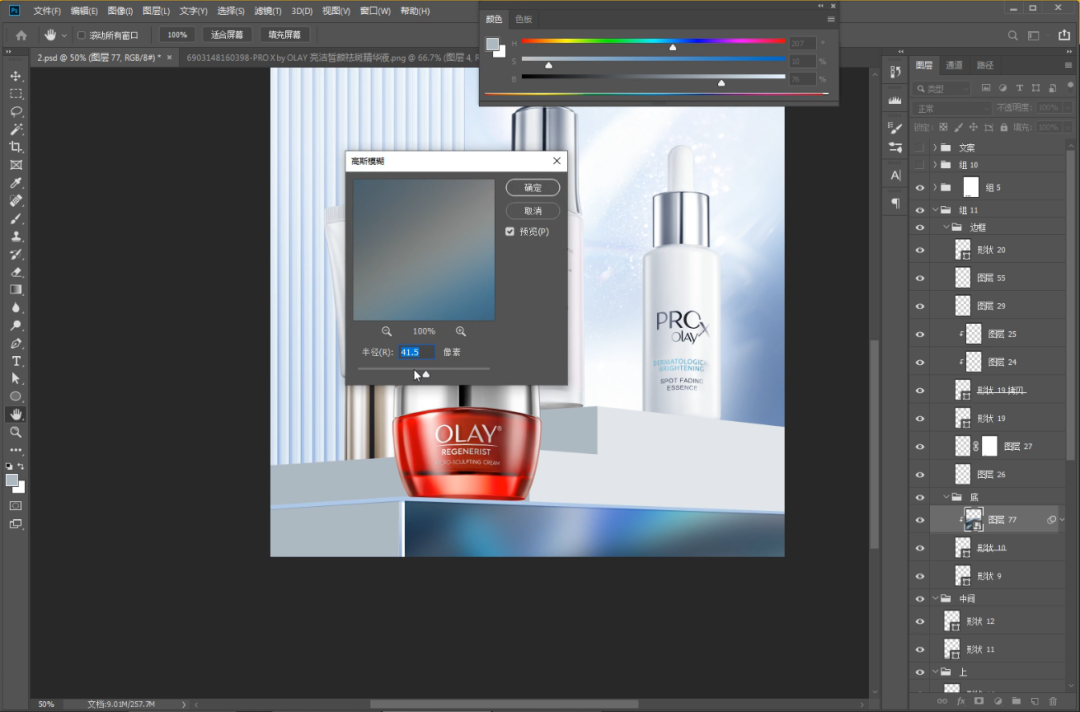Open the layer blend mode dropdown 正常

pyautogui.click(x=953, y=108)
